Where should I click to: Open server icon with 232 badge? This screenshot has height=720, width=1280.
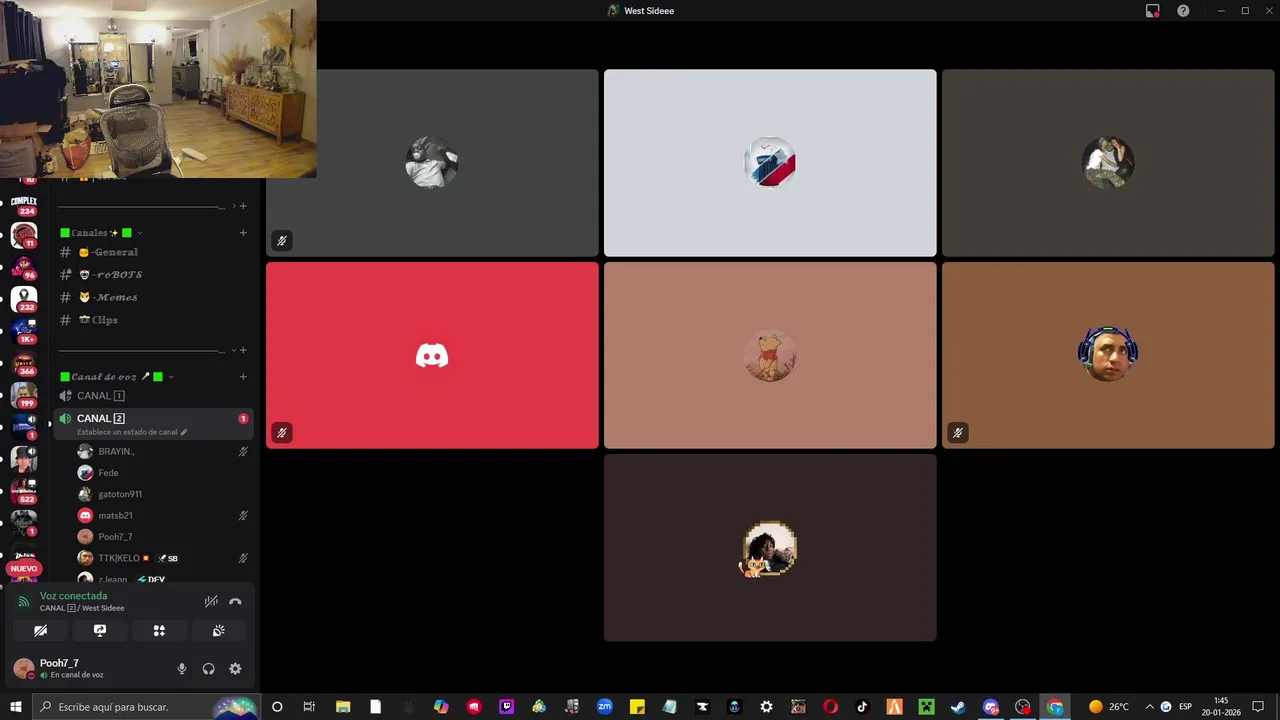[x=24, y=300]
